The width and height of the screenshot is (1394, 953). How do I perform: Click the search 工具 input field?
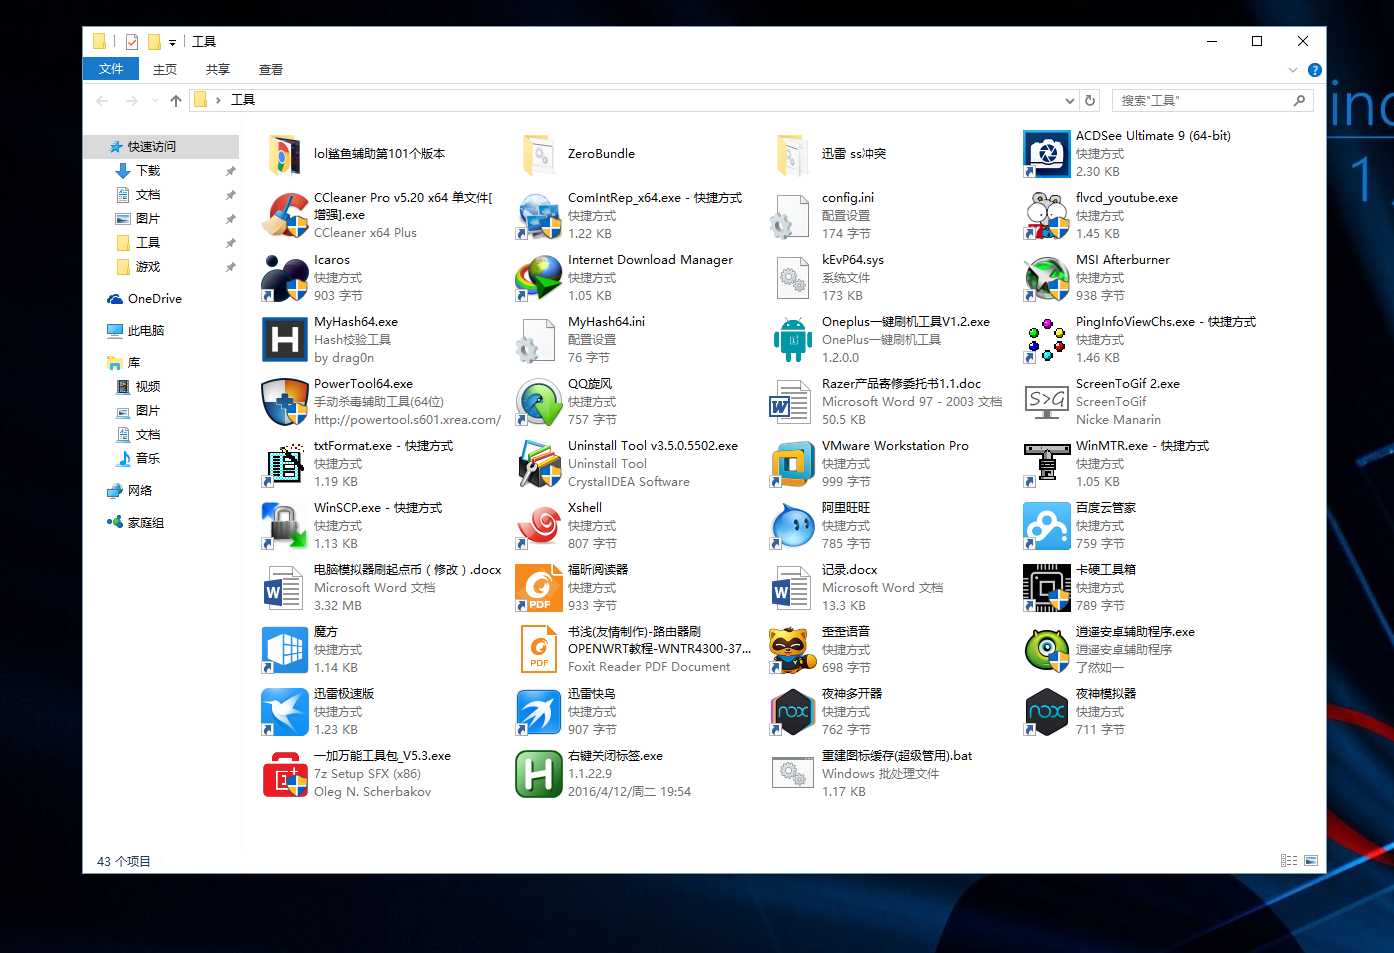(1212, 100)
